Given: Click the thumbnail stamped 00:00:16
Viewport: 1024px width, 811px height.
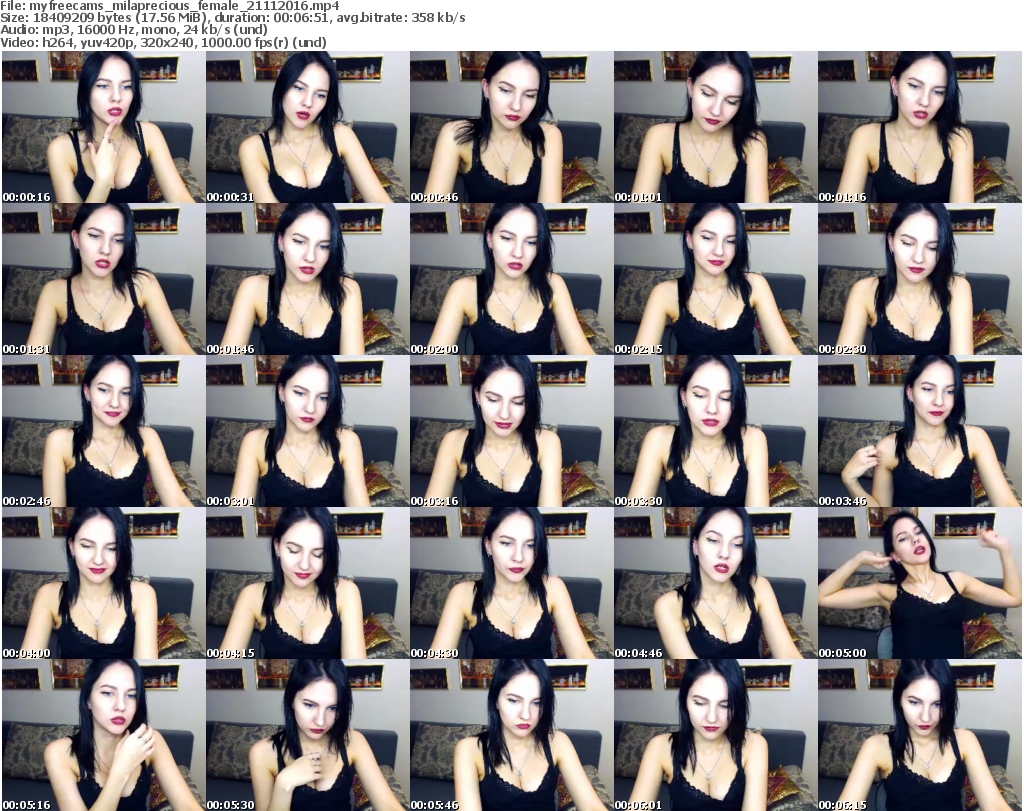Looking at the screenshot, I should click(x=103, y=127).
